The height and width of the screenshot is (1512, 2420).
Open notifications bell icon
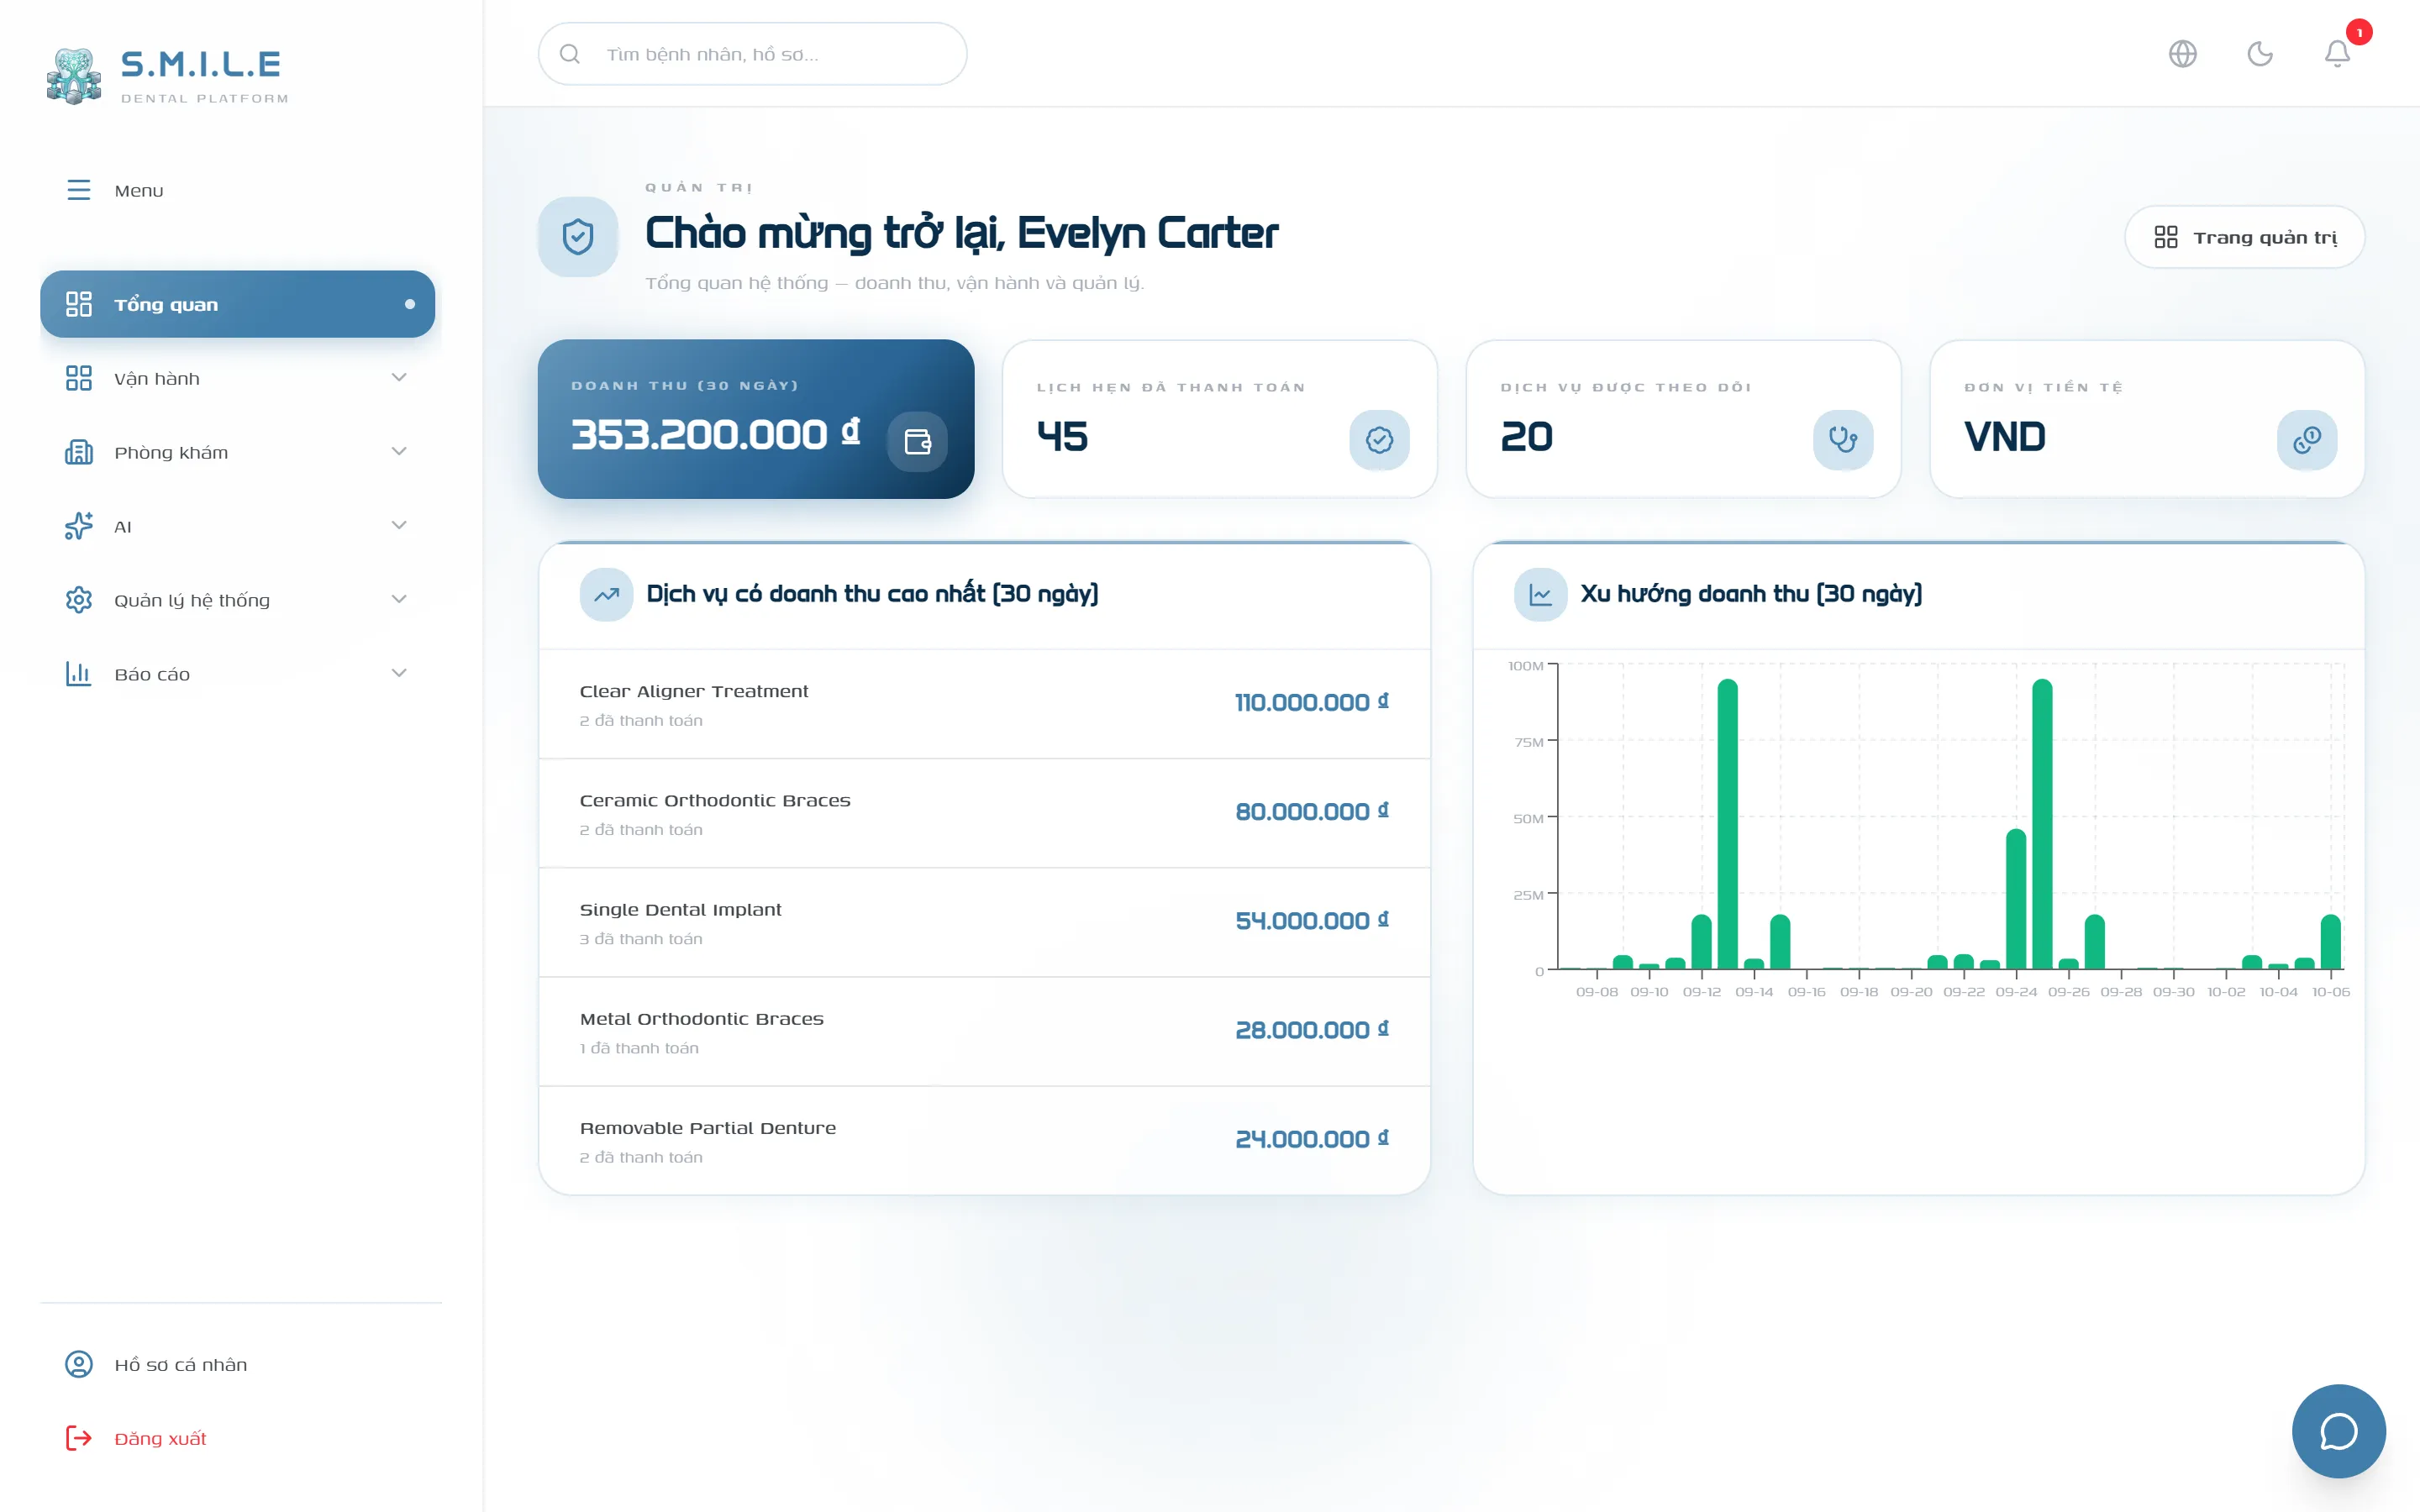2337,53
